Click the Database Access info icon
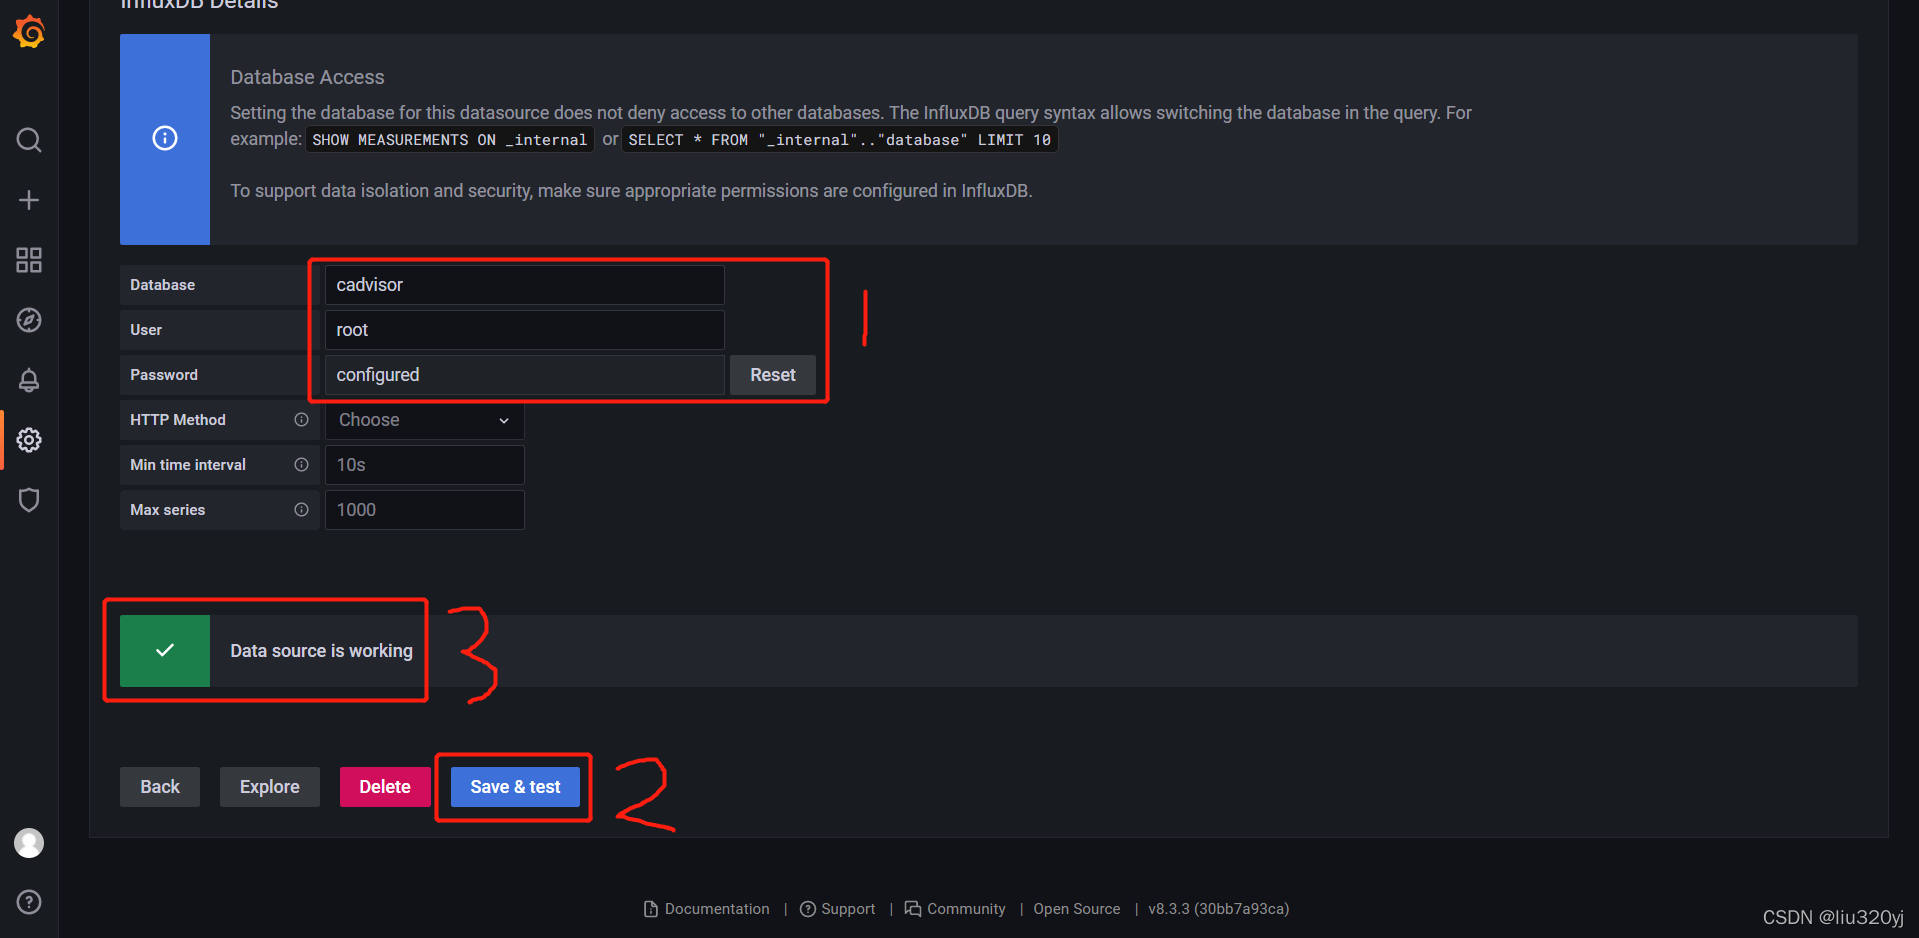Image resolution: width=1919 pixels, height=938 pixels. (165, 138)
